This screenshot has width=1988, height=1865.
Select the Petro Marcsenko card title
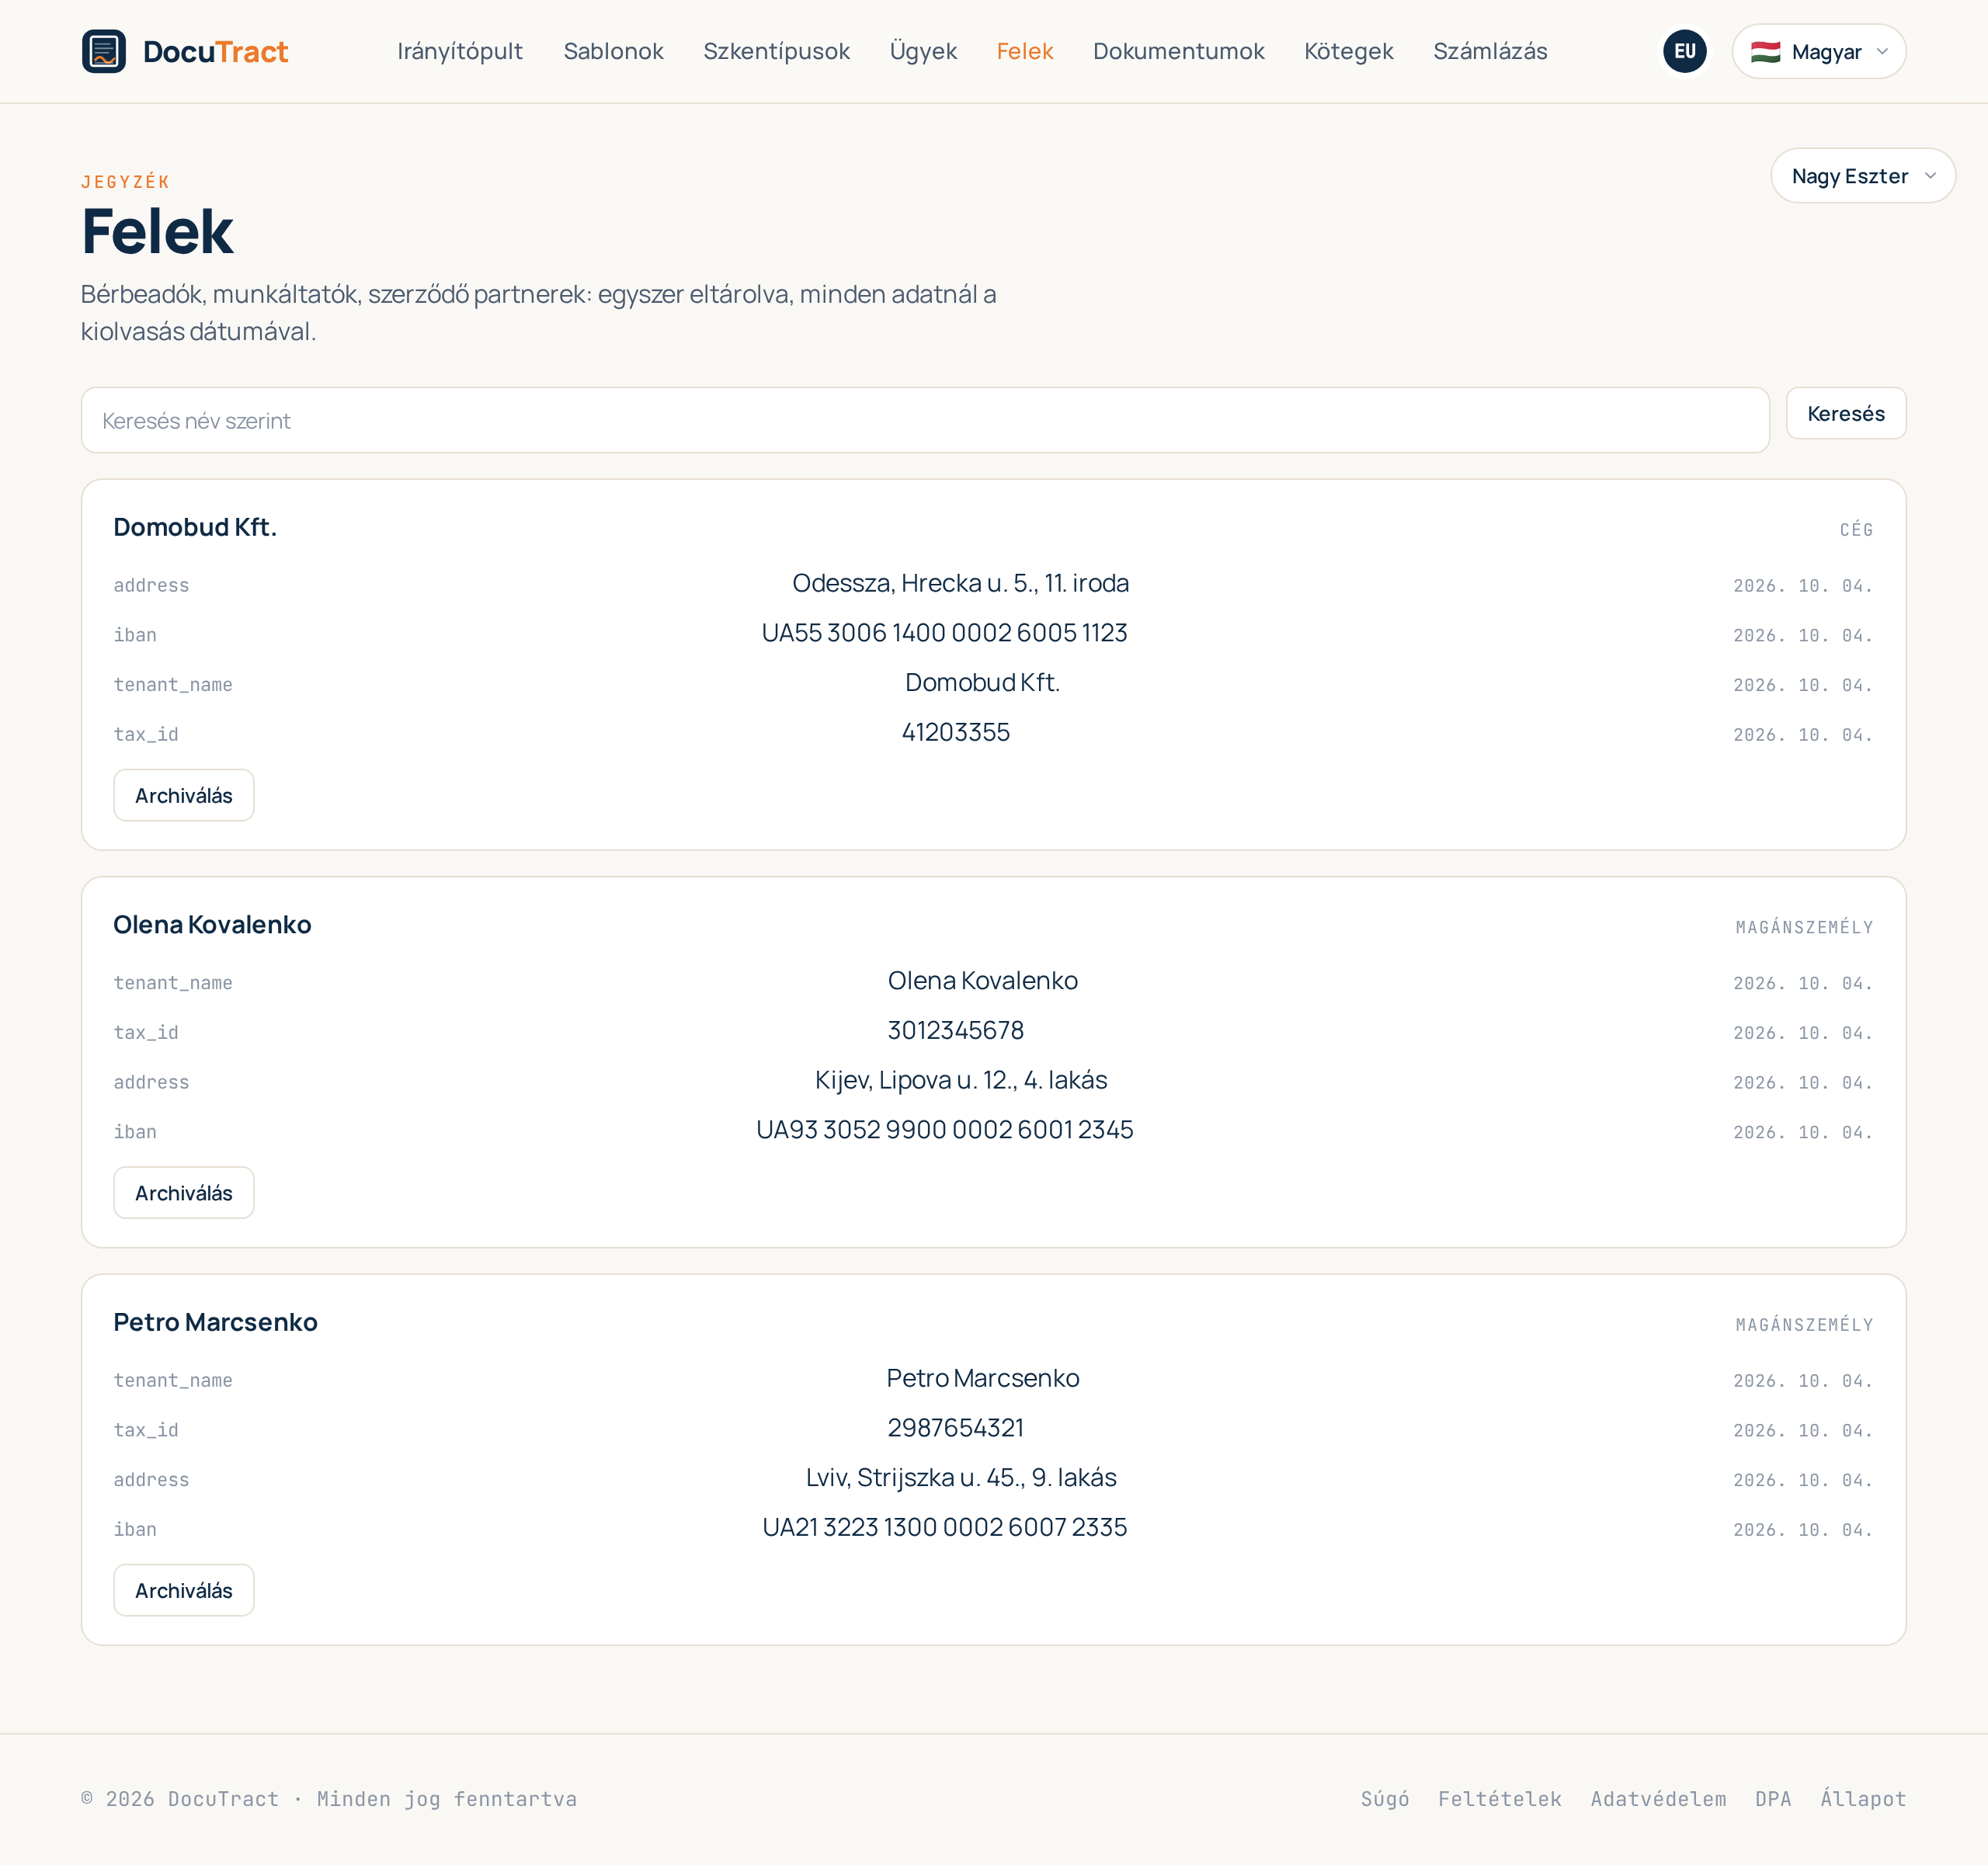(215, 1322)
